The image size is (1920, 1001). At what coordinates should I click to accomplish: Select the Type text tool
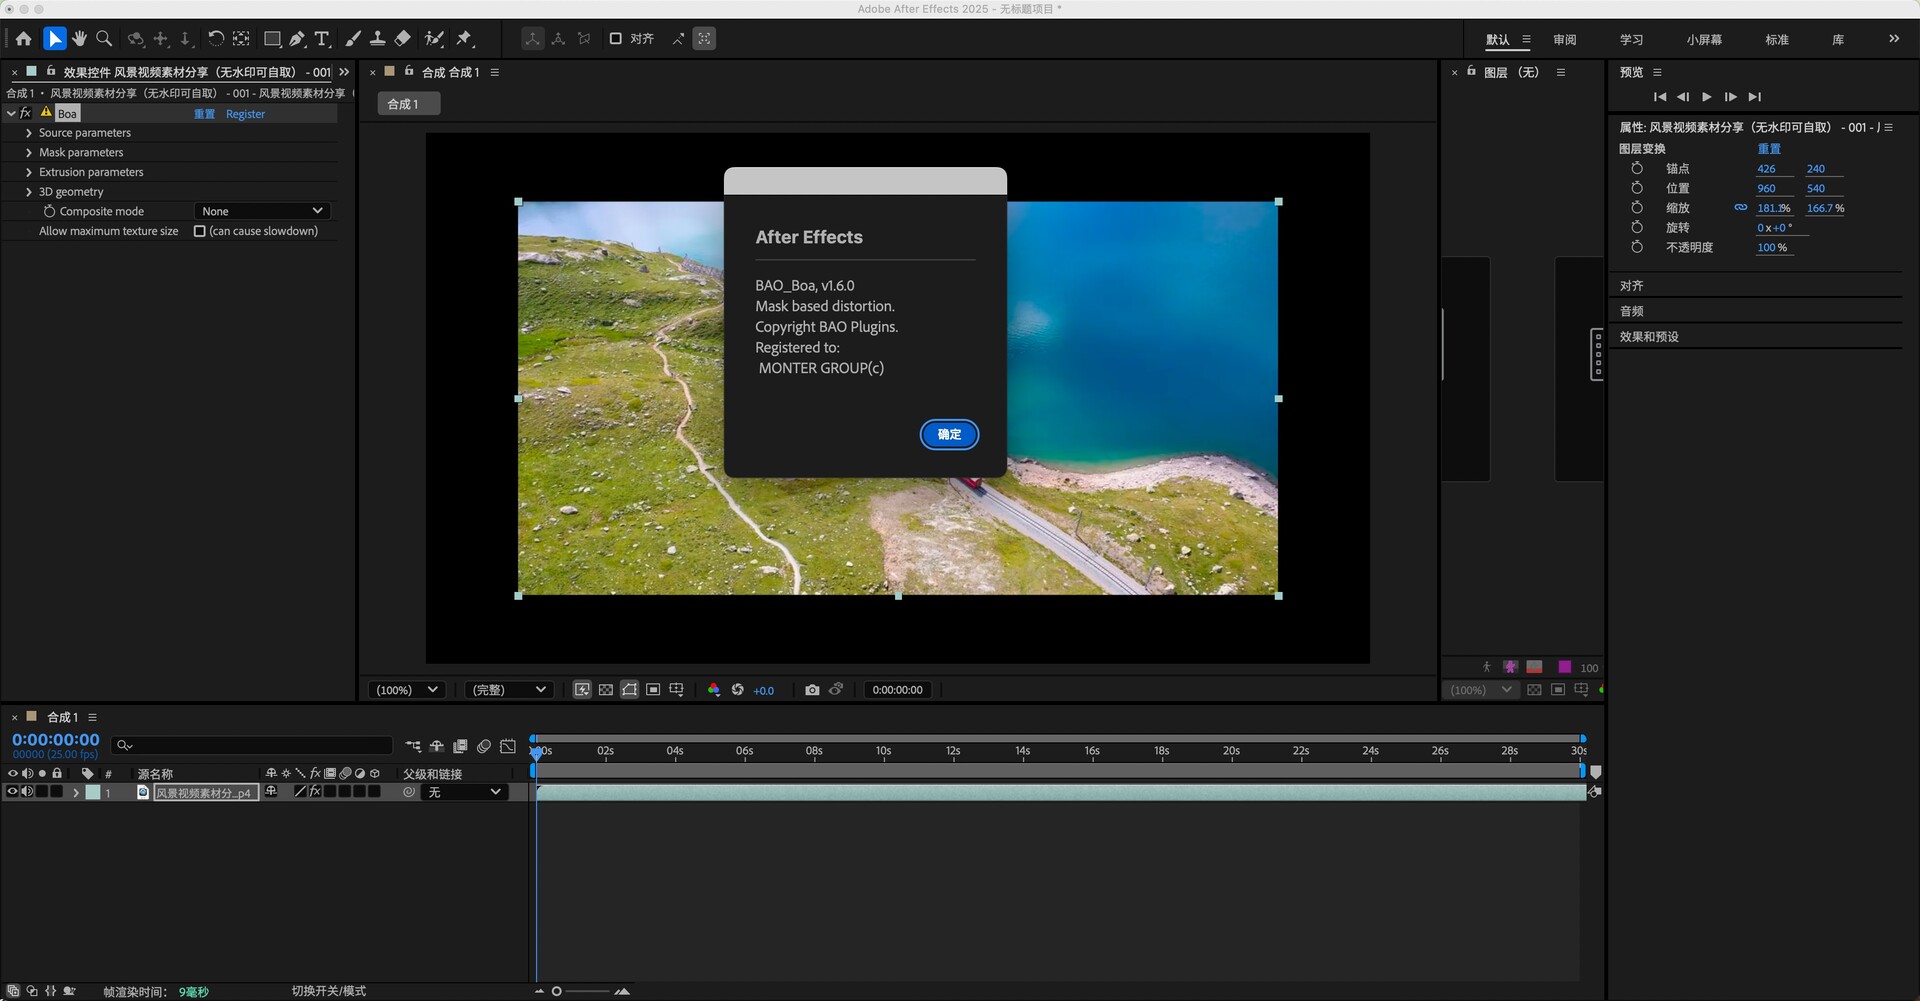pos(322,39)
